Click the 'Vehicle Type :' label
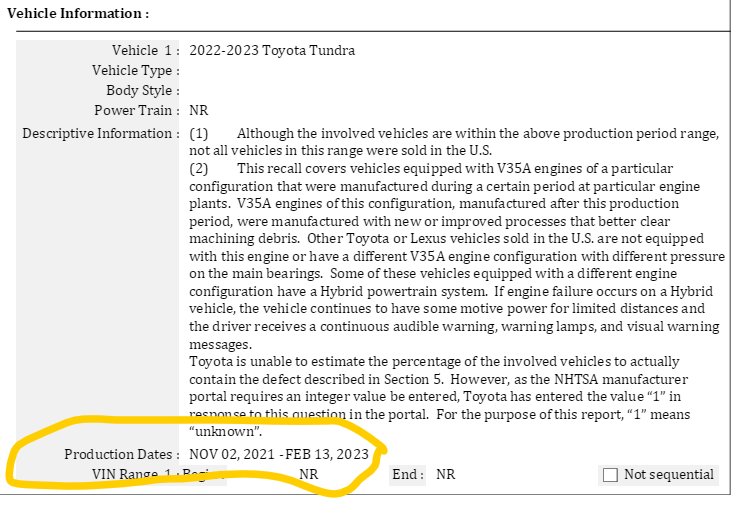Image resolution: width=750 pixels, height=516 pixels. pyautogui.click(x=136, y=71)
